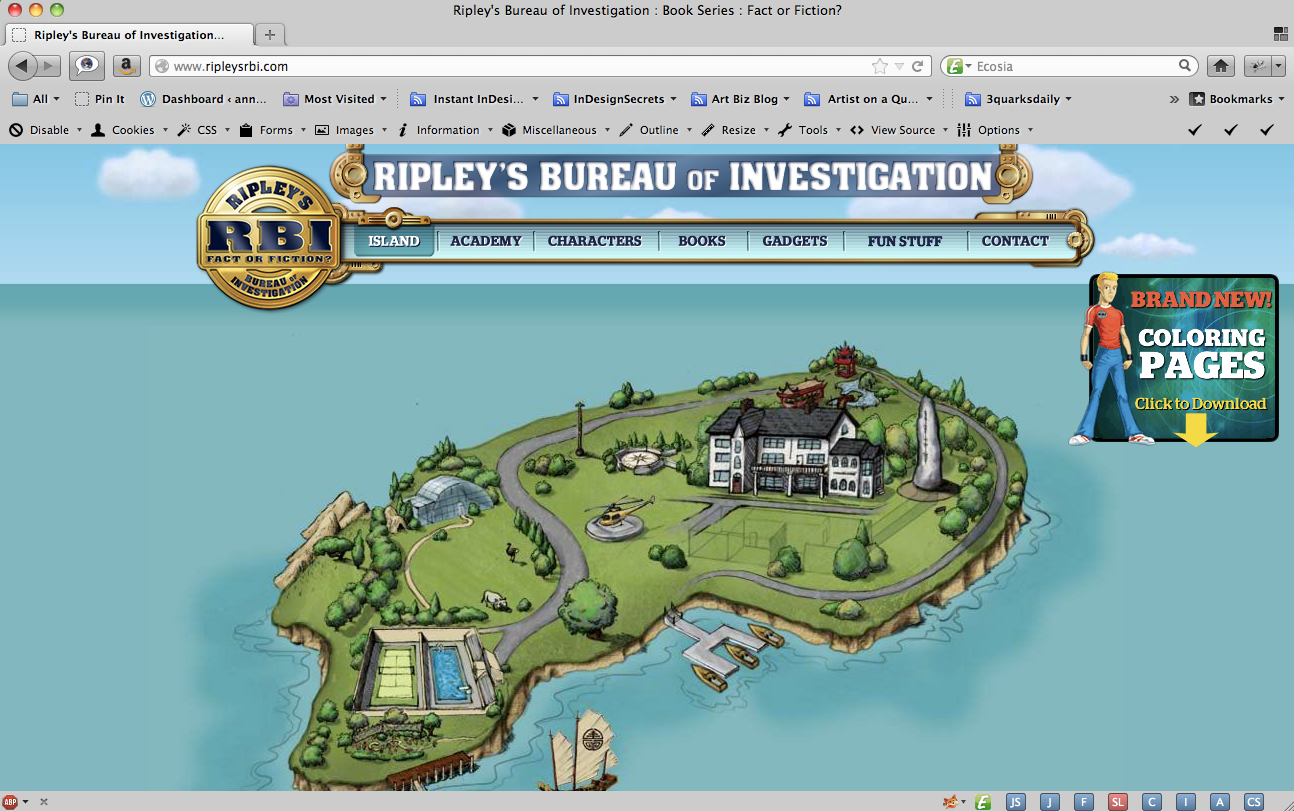
Task: Choose a search engine via the Ecosia icon
Action: point(959,66)
